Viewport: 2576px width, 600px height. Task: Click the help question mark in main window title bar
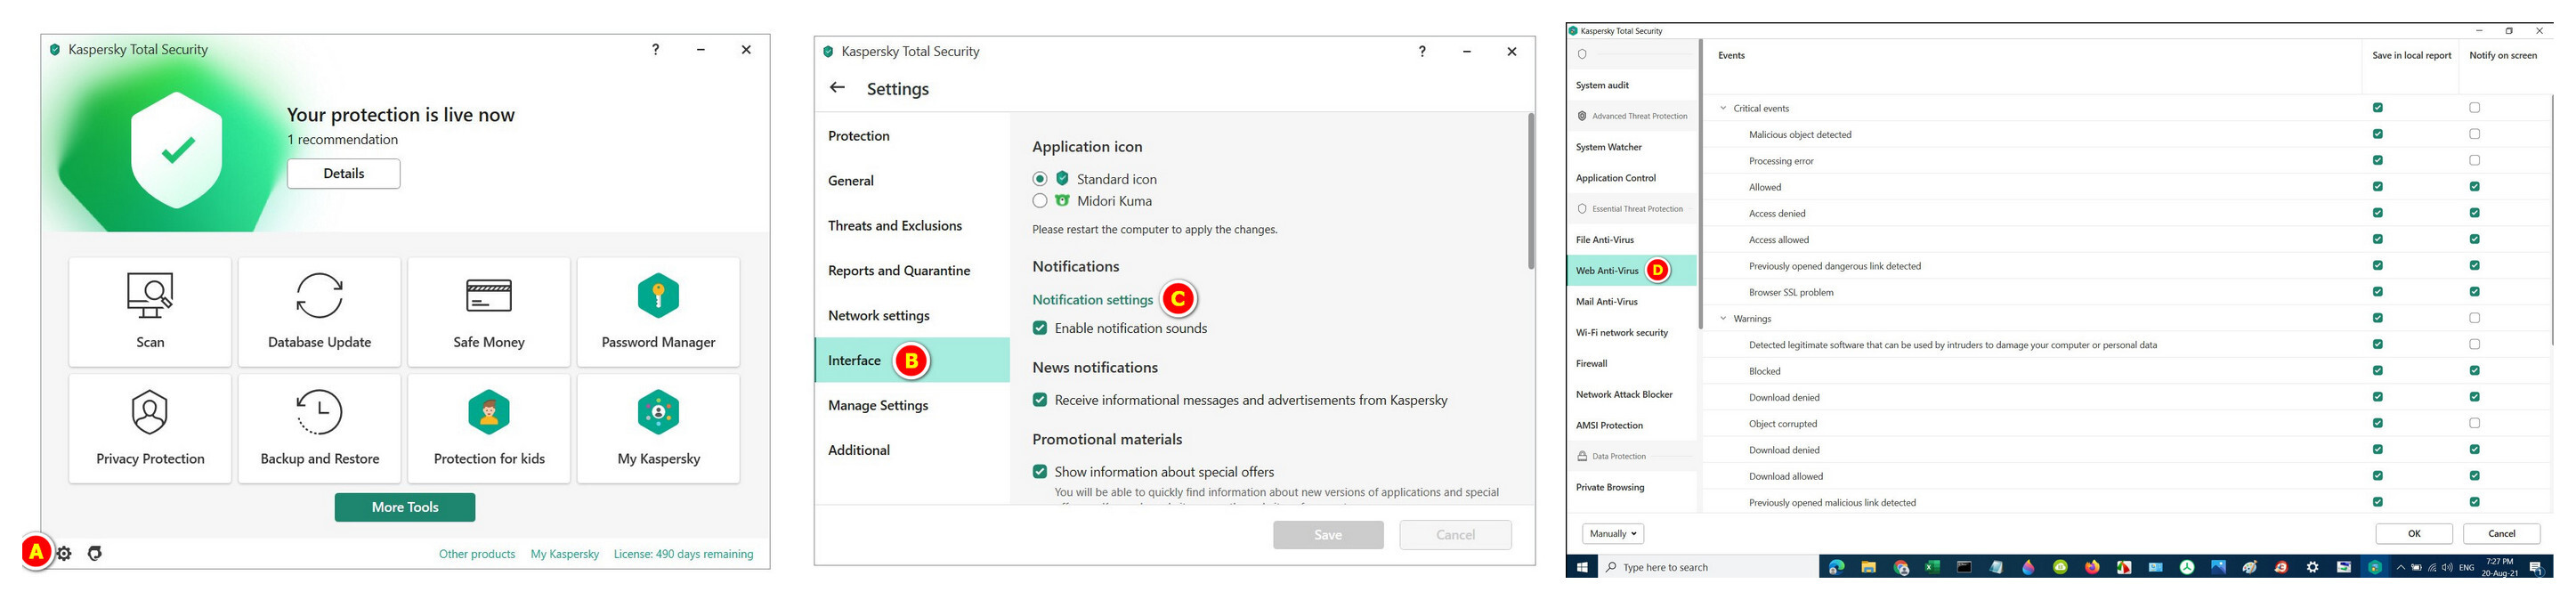click(x=655, y=49)
